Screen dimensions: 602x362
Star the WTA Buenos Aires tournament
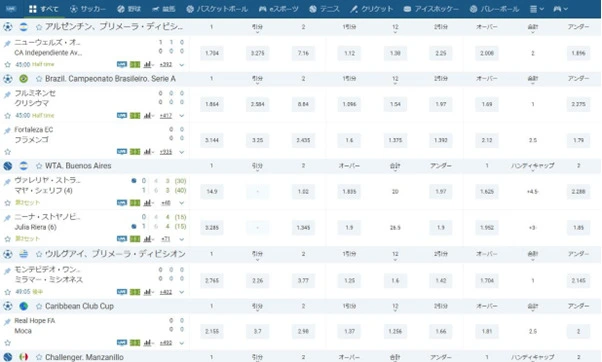(x=39, y=166)
